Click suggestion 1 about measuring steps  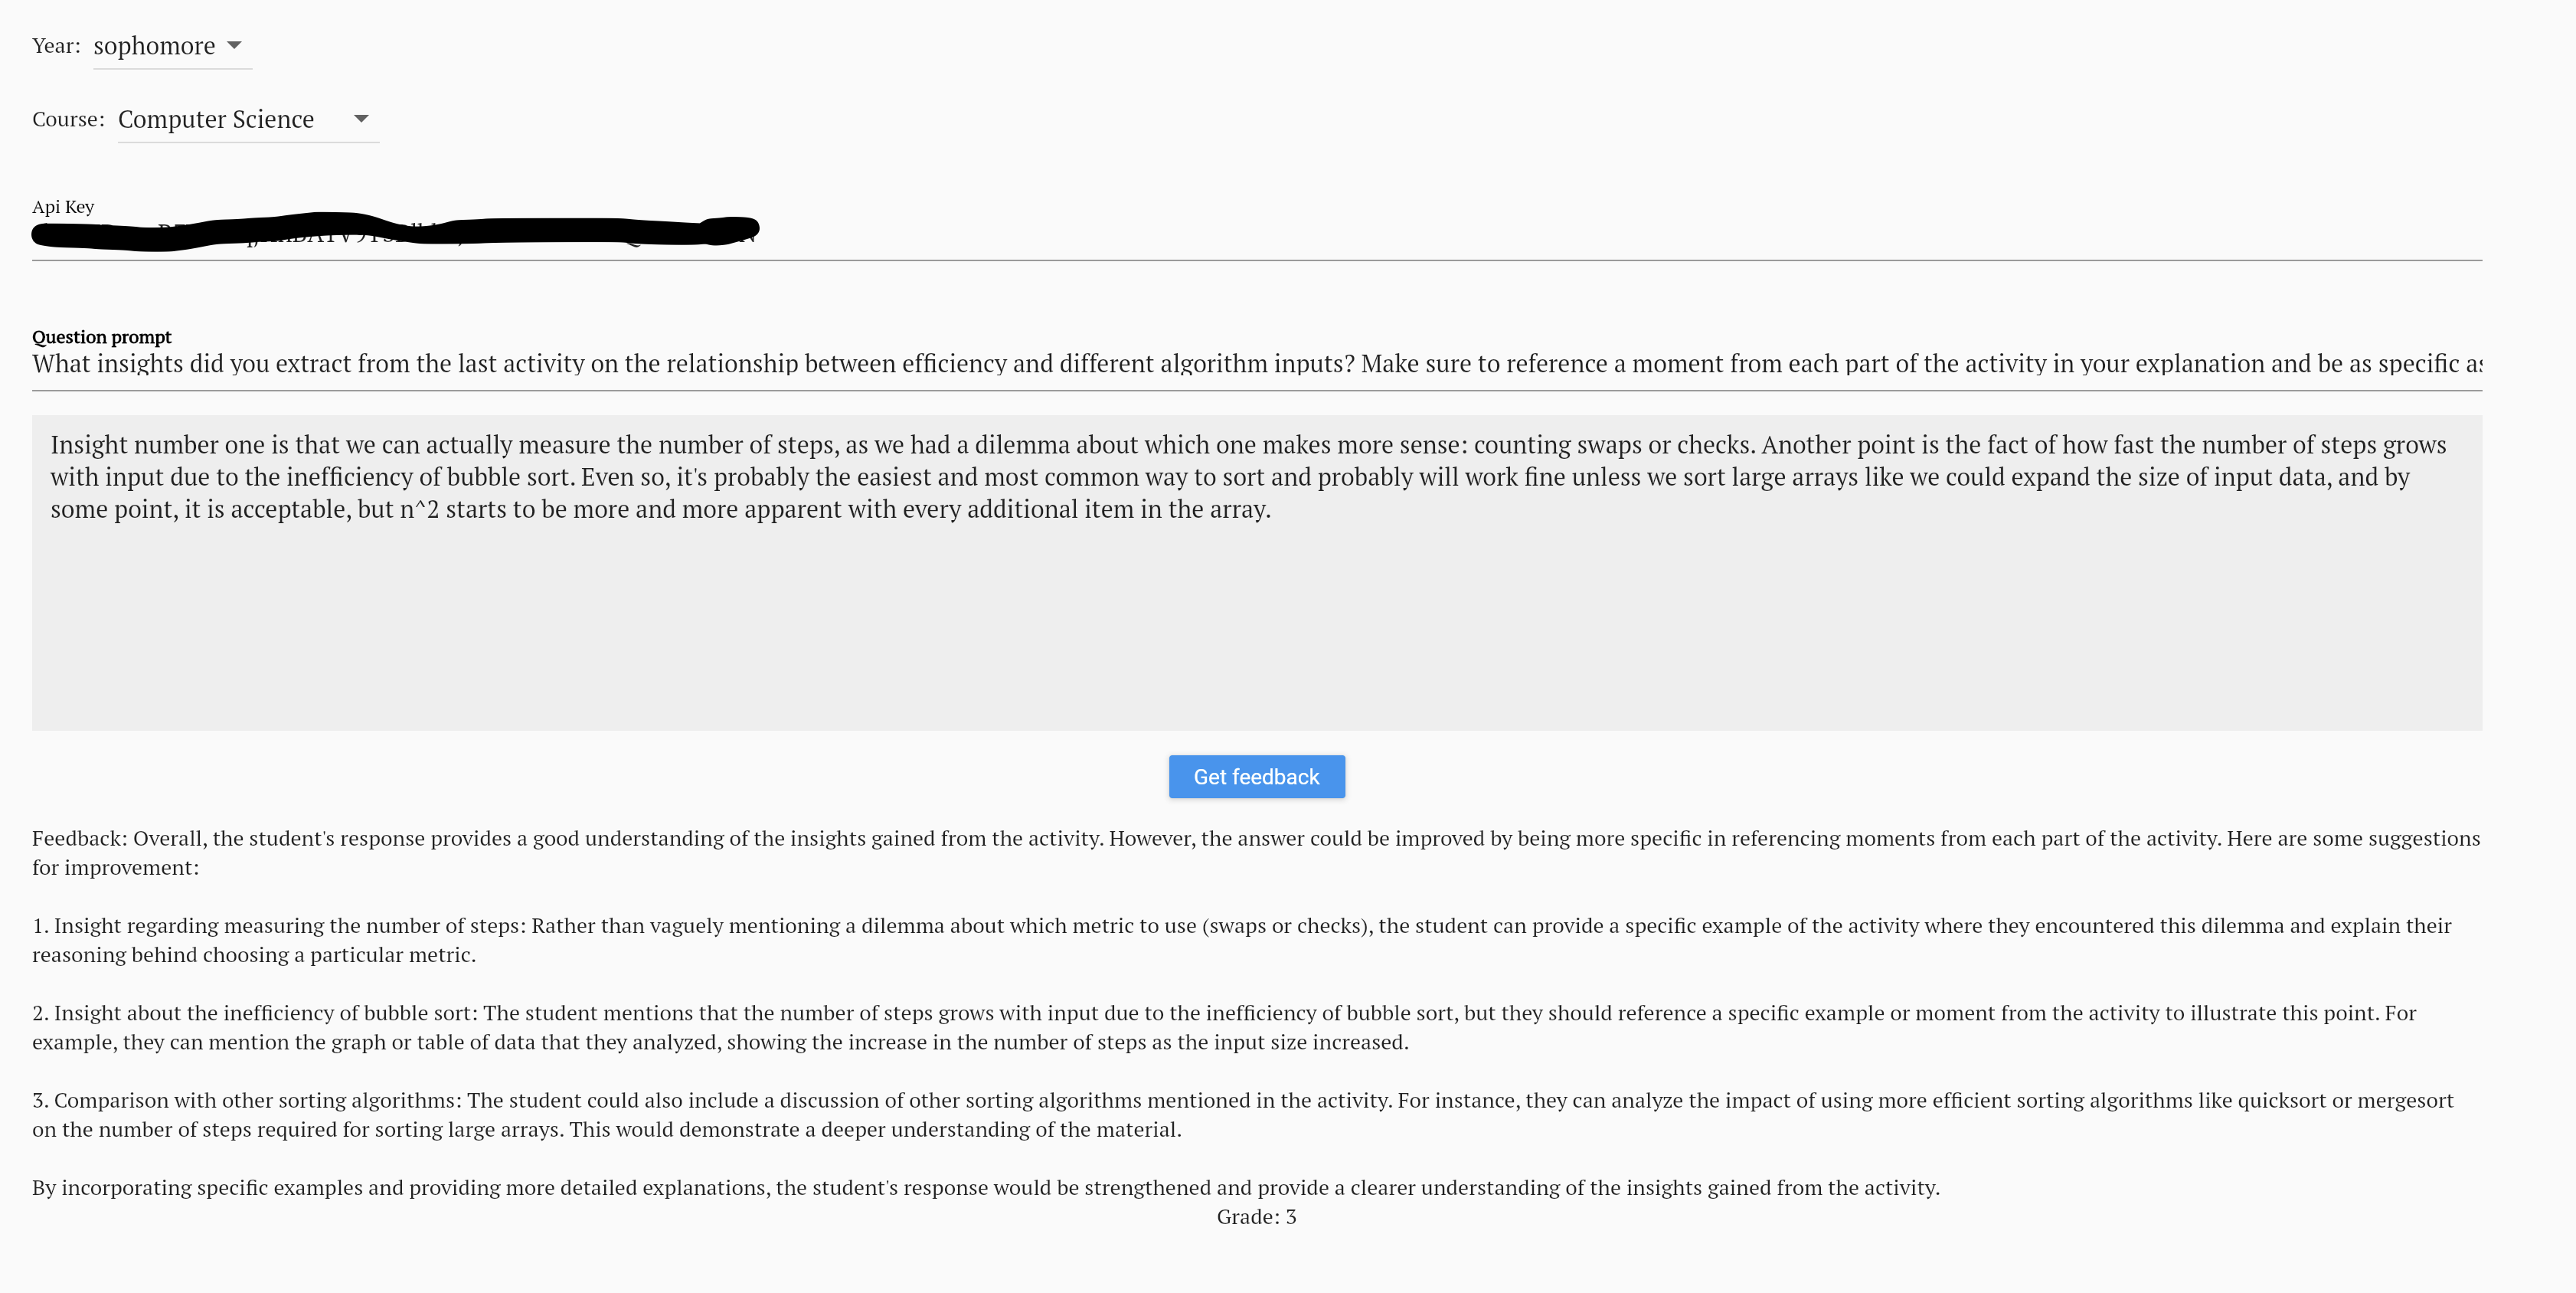click(x=1242, y=939)
